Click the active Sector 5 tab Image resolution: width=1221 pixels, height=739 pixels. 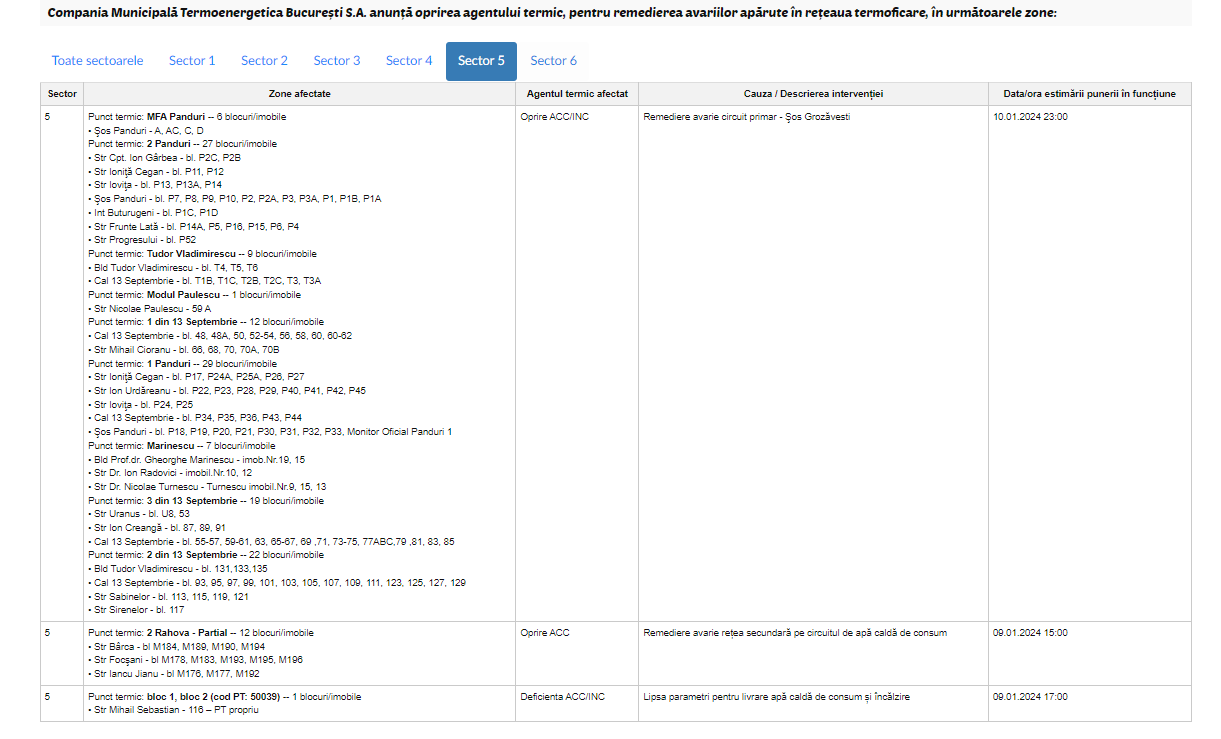pyautogui.click(x=481, y=61)
